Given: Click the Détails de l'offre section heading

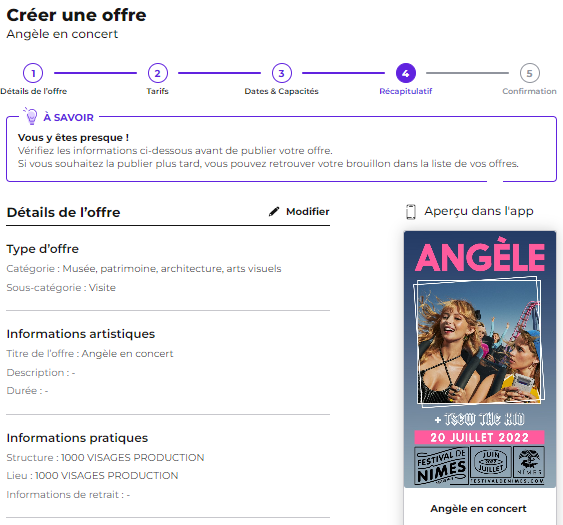Looking at the screenshot, I should (x=64, y=212).
